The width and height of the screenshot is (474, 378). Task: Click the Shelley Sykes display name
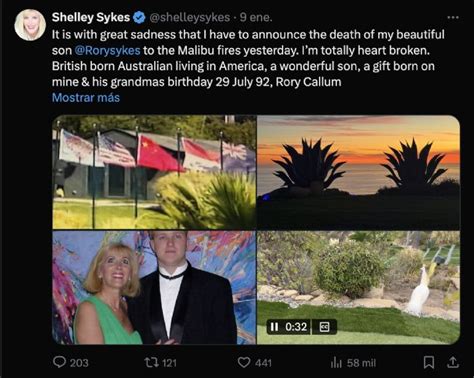click(x=91, y=17)
